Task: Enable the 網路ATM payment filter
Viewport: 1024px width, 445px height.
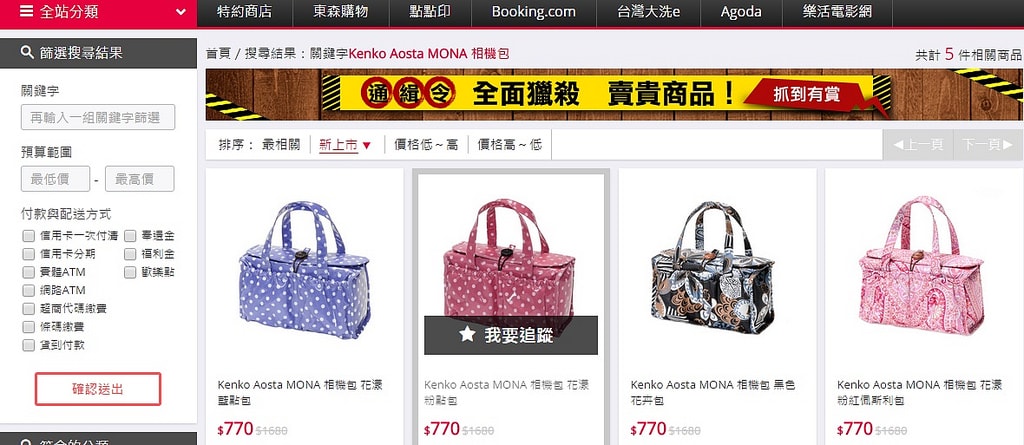Action: [x=28, y=290]
